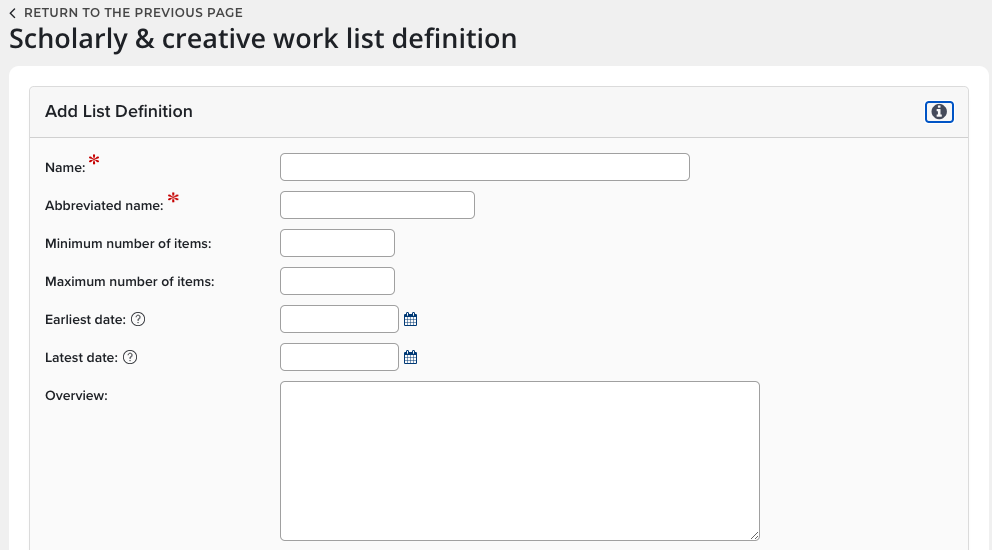Click the Earliest date input box

click(x=339, y=319)
